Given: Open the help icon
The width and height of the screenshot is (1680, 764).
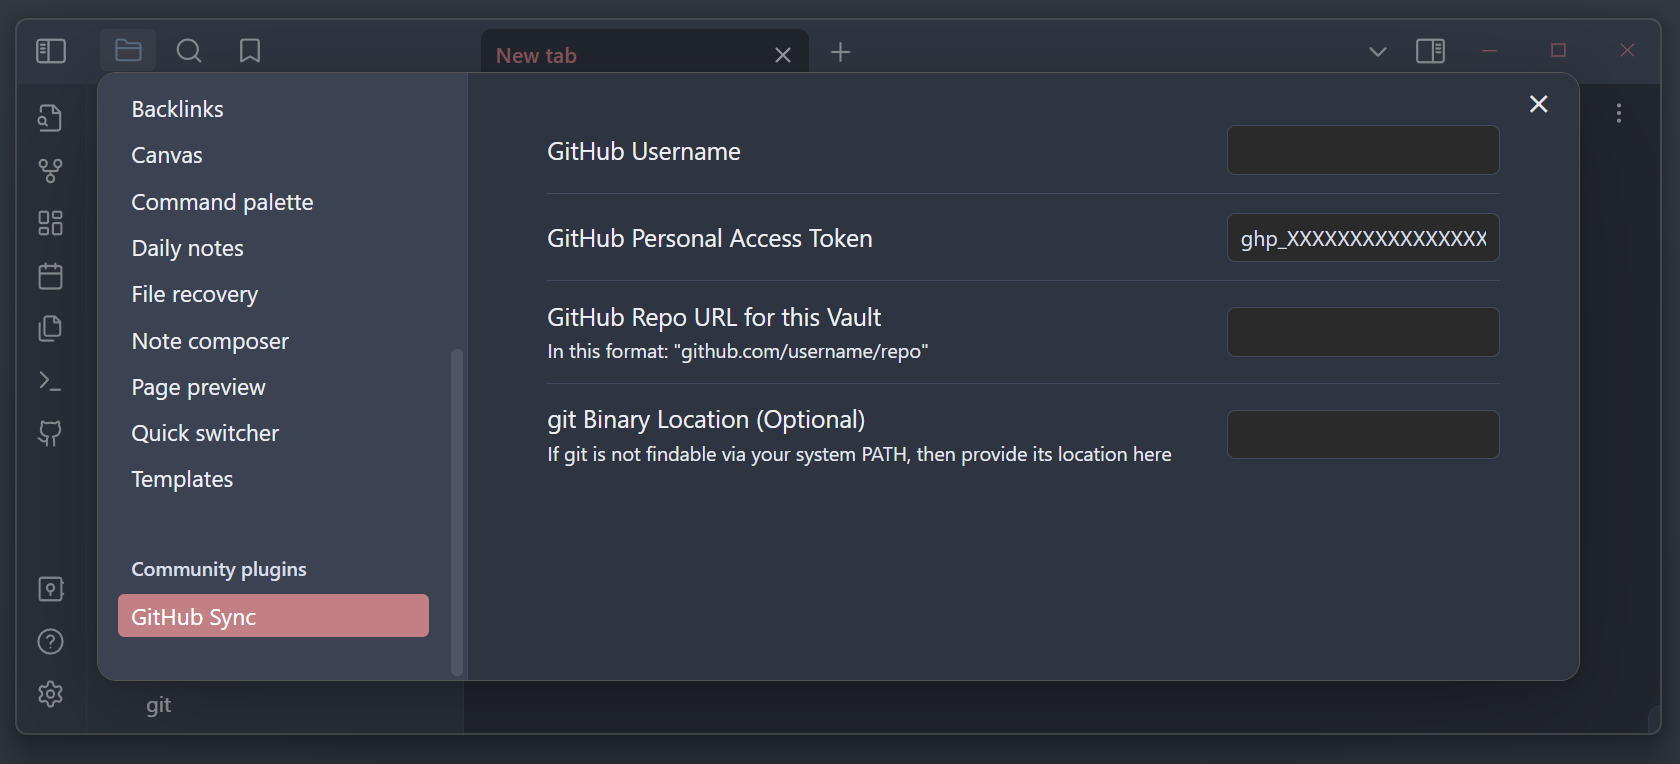Looking at the screenshot, I should pos(50,642).
